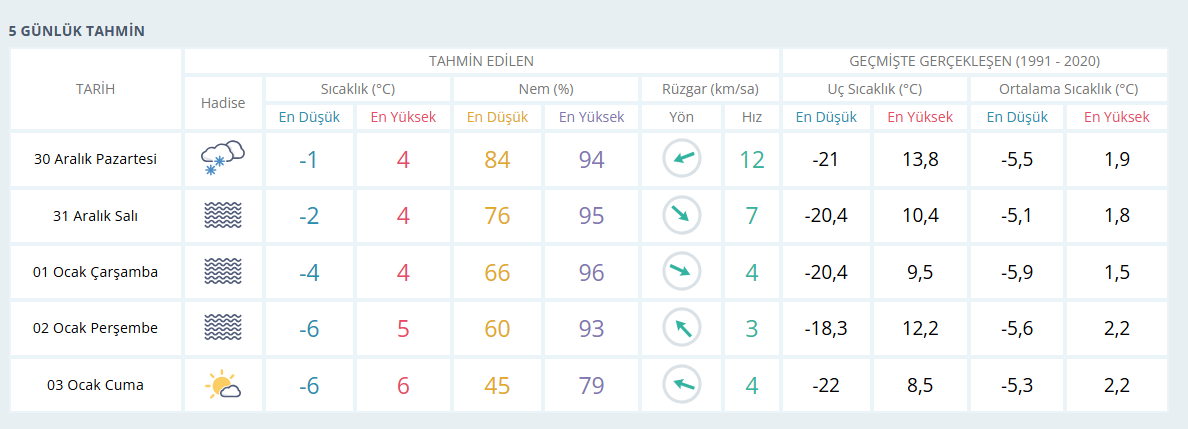Click the fog icon for 02 Ocak Perşembe
This screenshot has width=1188, height=429.
click(x=223, y=327)
